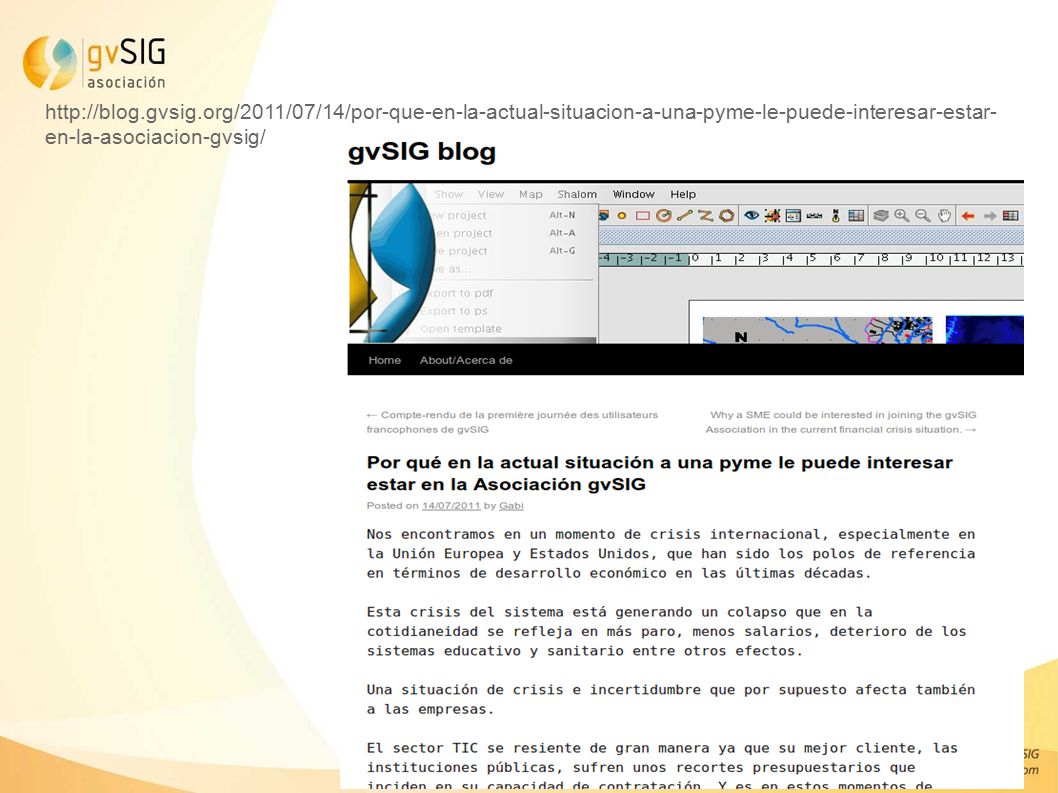Click the insert legend window icon

point(794,216)
